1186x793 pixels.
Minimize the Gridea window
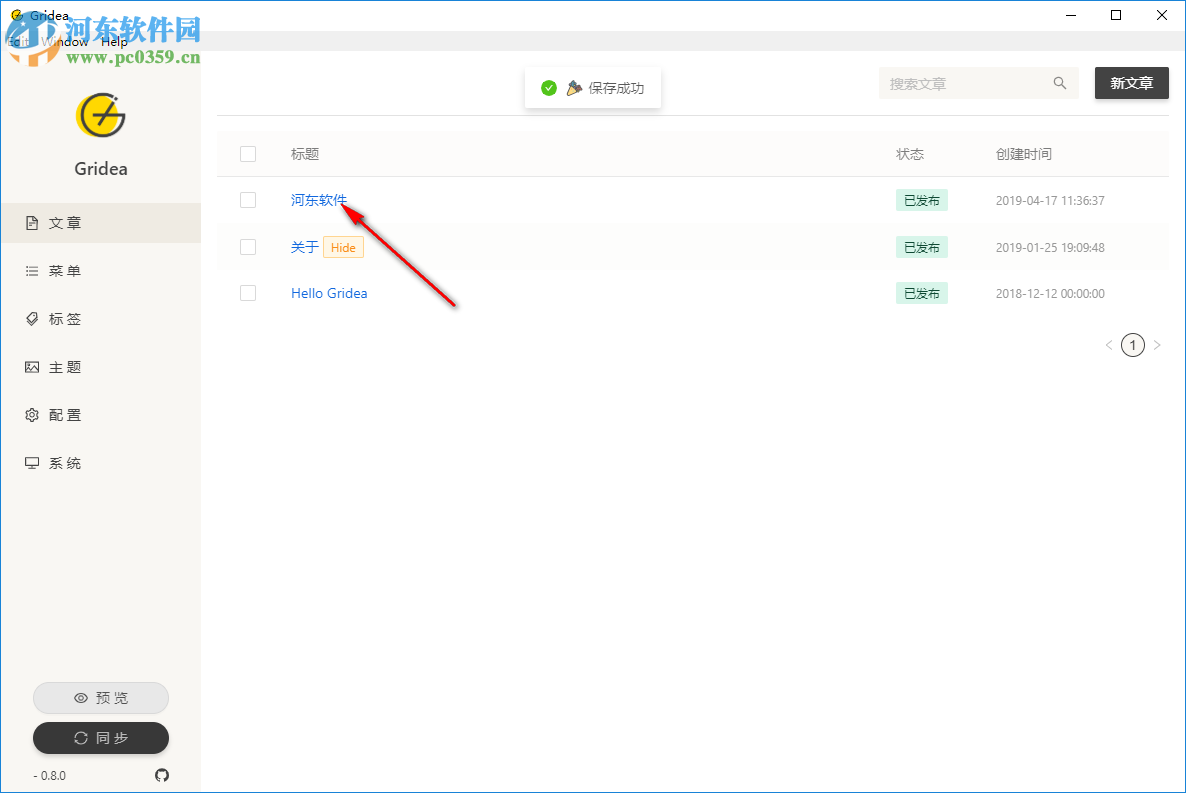click(1071, 15)
